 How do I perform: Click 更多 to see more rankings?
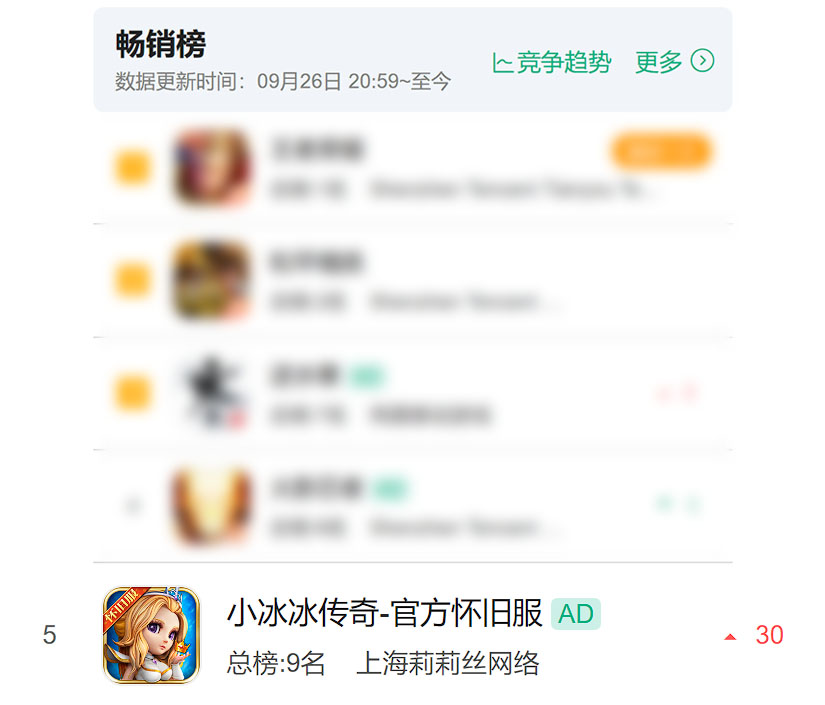point(658,62)
